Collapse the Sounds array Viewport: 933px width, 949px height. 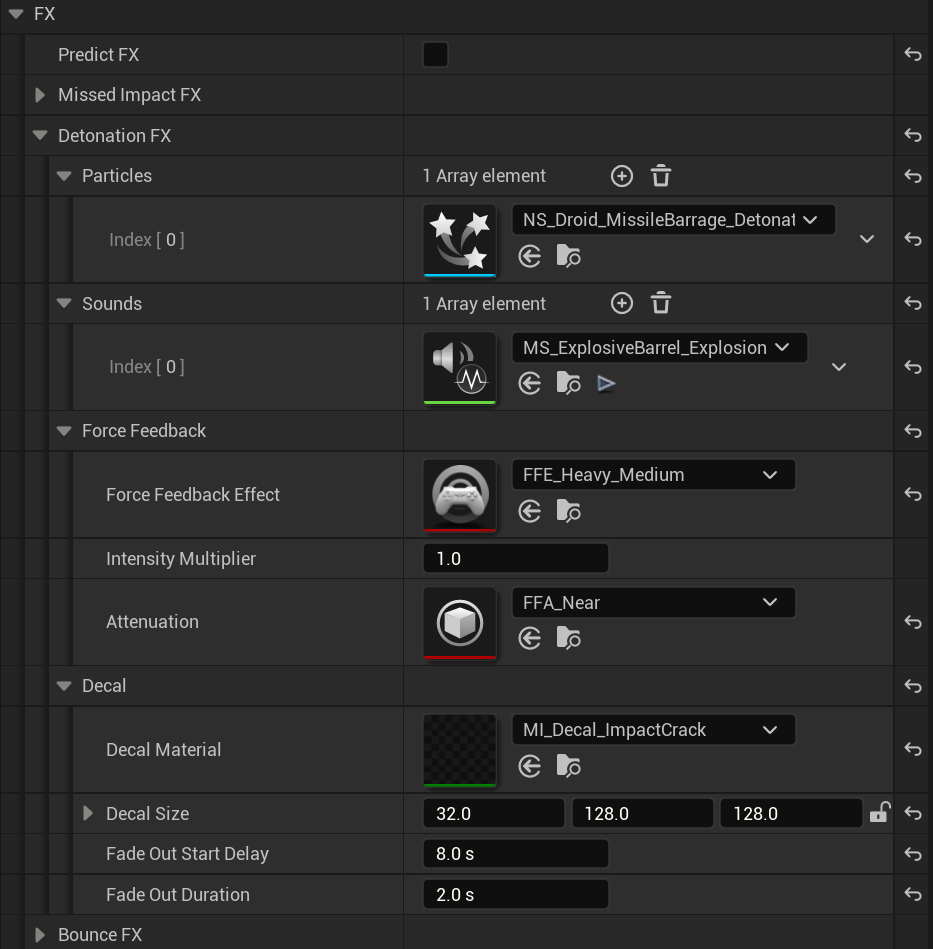point(64,304)
